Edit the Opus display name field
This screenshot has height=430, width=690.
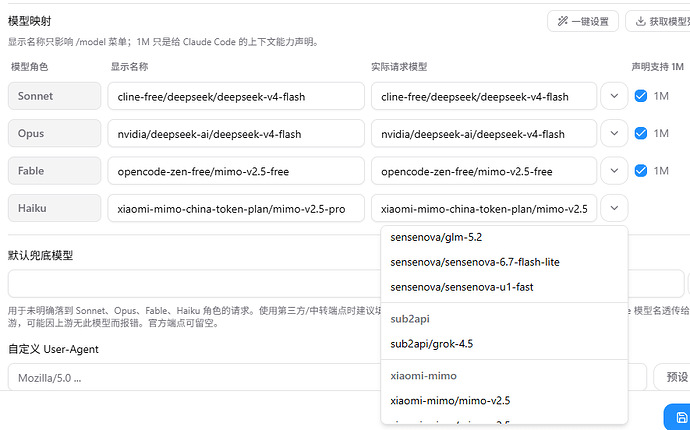(x=236, y=133)
